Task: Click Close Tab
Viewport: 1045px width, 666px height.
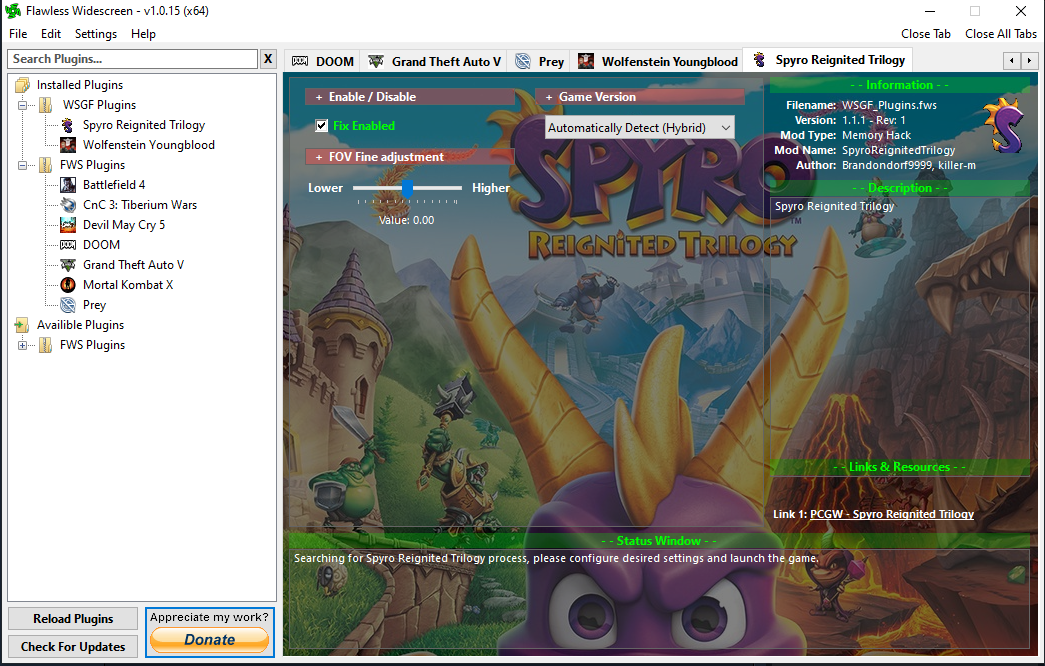Action: pyautogui.click(x=926, y=34)
